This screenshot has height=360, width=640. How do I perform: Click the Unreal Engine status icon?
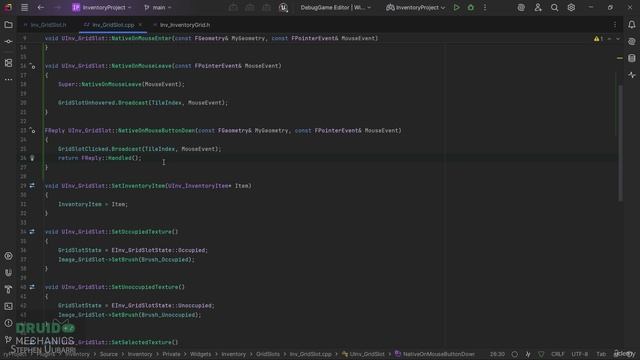coord(283,7)
